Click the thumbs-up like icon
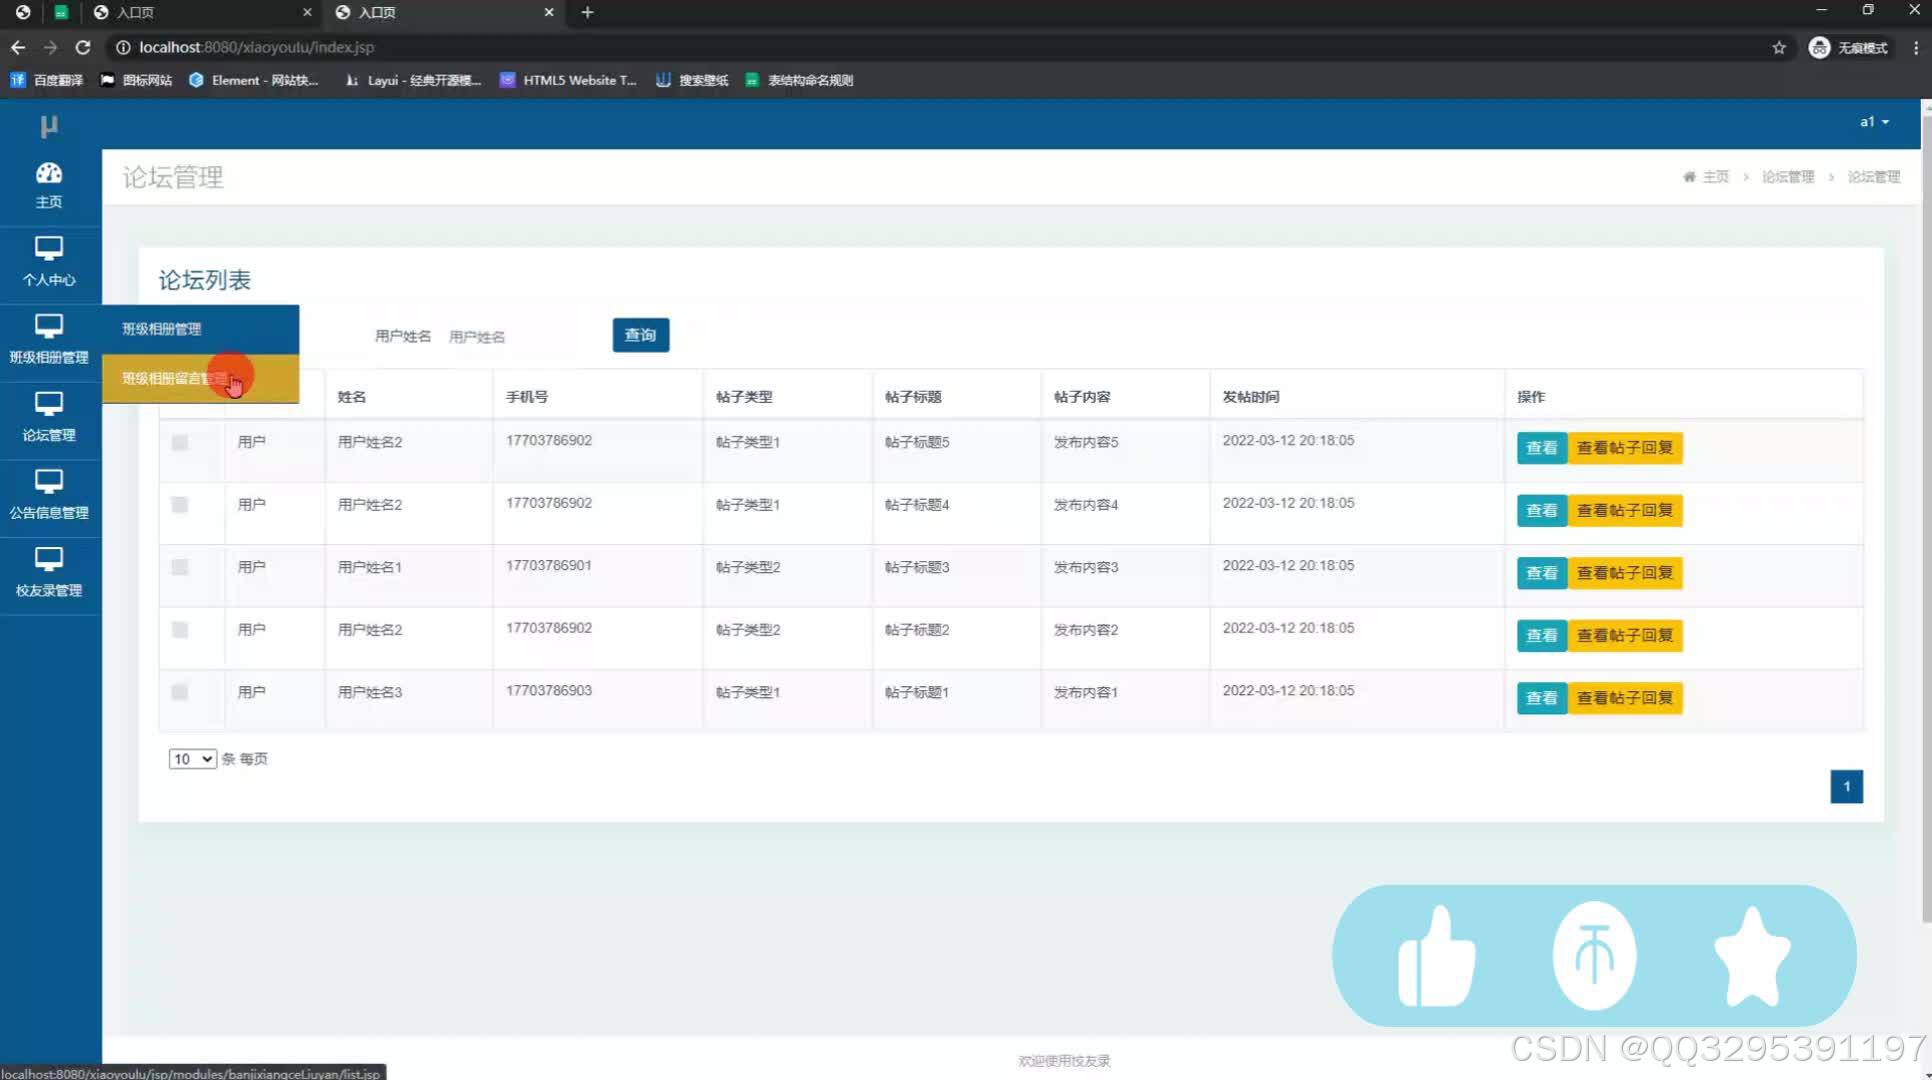Screen dimensions: 1932x1080 pos(1437,956)
